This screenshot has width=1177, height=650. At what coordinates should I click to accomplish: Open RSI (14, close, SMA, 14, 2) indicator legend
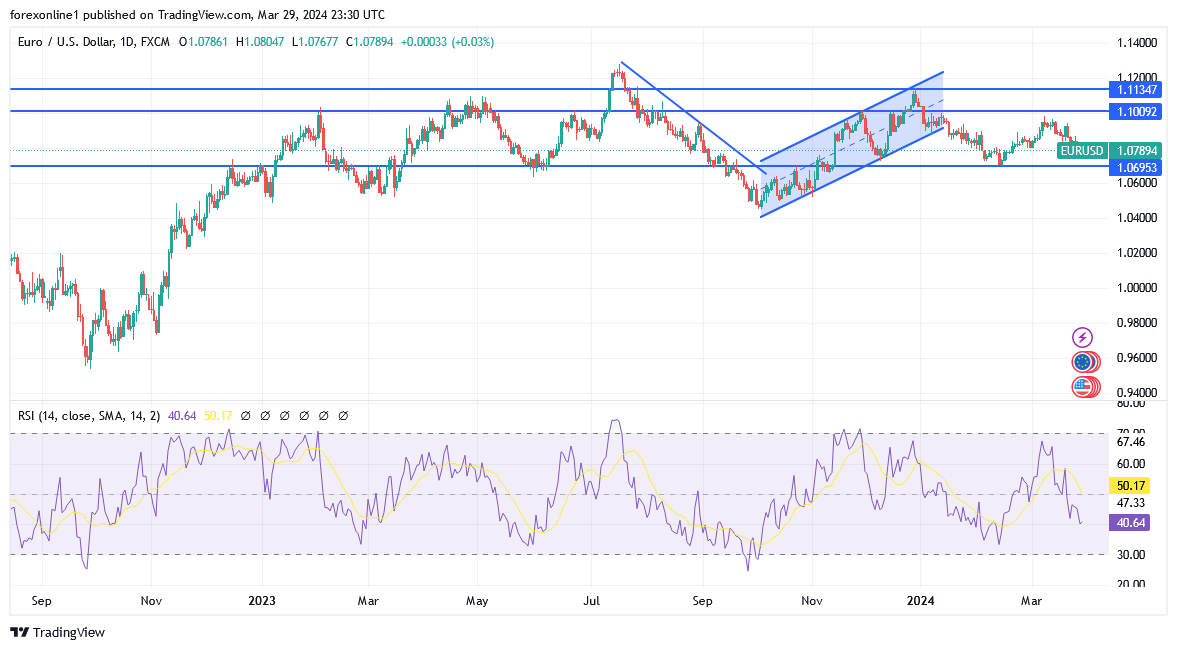89,415
